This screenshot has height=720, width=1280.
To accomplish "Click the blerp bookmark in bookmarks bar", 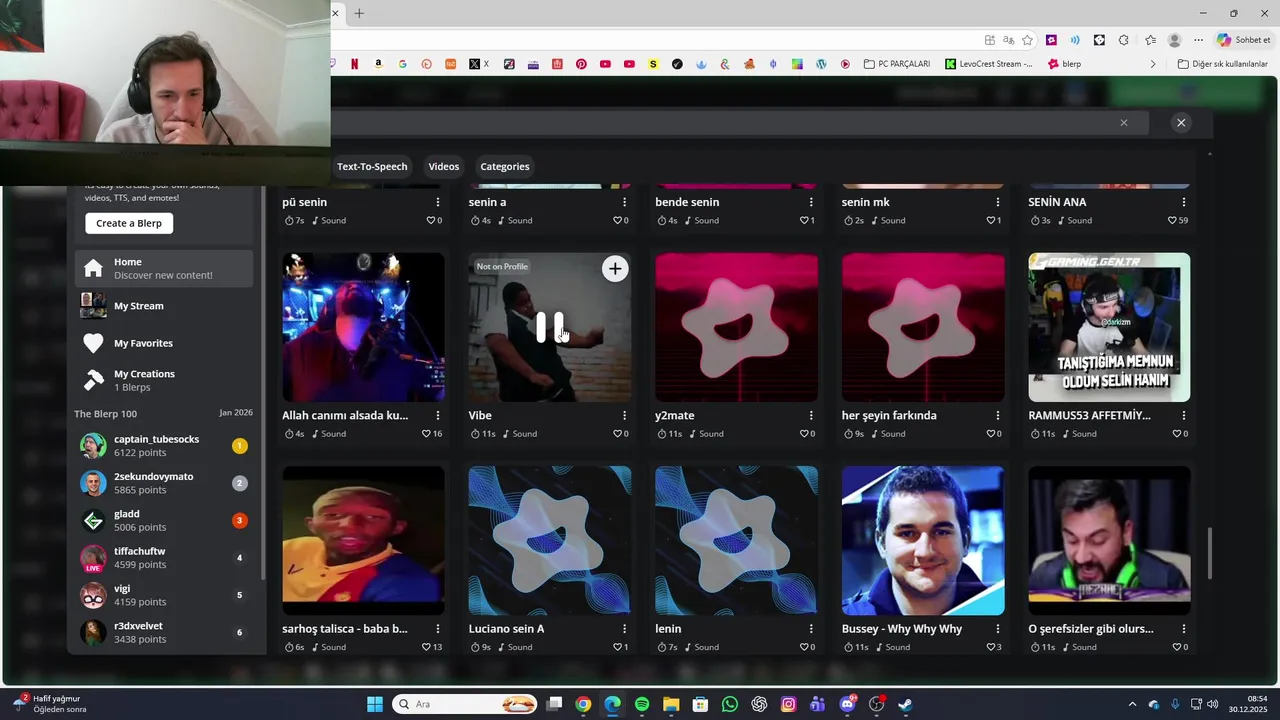I will tap(1064, 64).
